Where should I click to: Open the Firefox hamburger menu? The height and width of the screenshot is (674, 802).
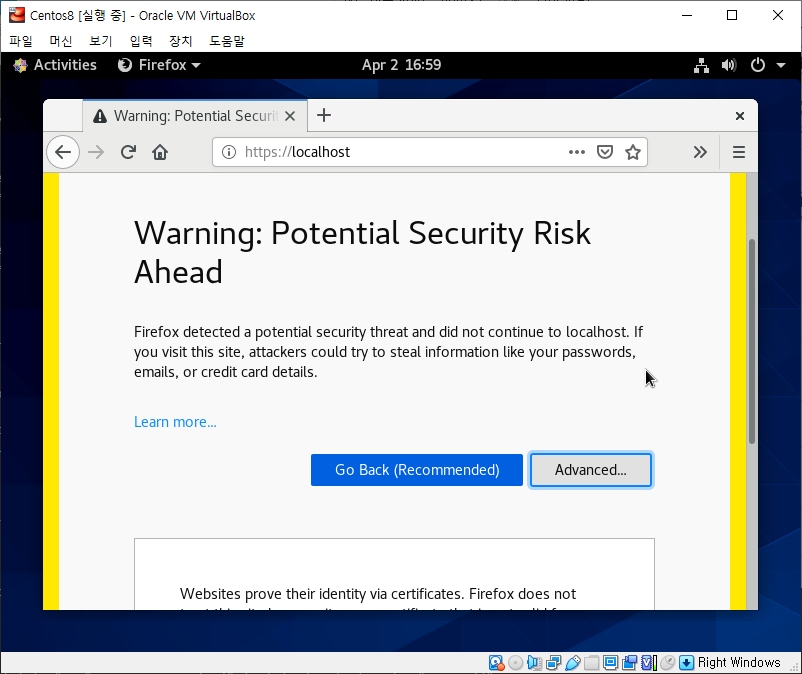tap(739, 152)
